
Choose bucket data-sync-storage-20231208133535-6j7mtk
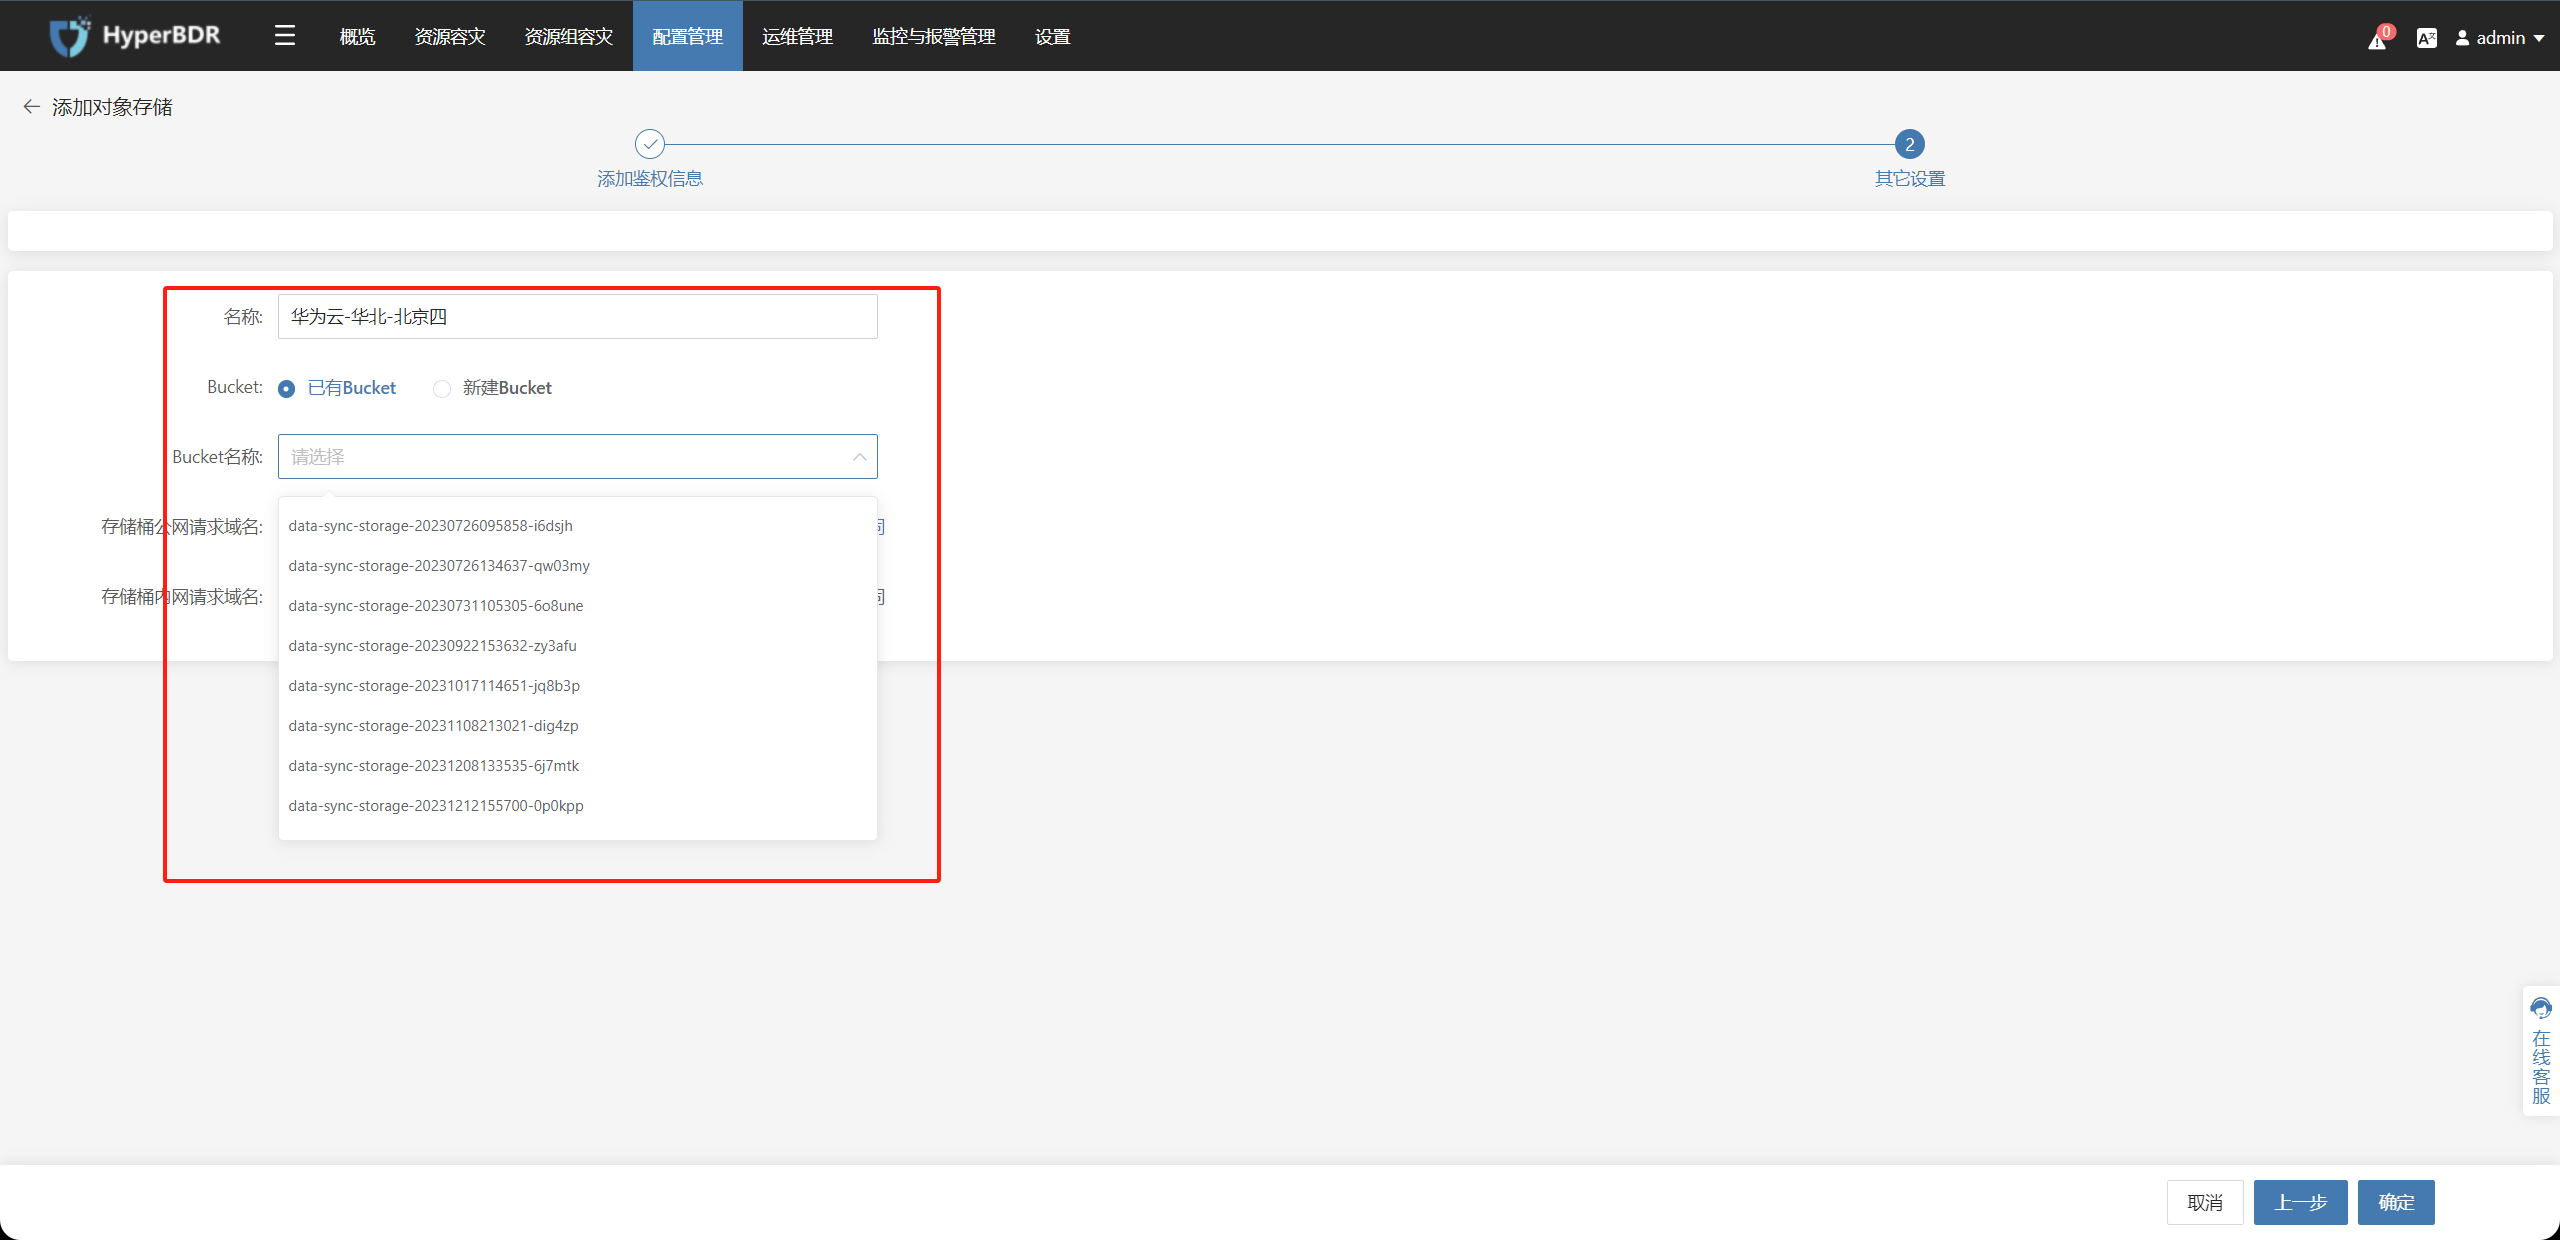pos(578,766)
